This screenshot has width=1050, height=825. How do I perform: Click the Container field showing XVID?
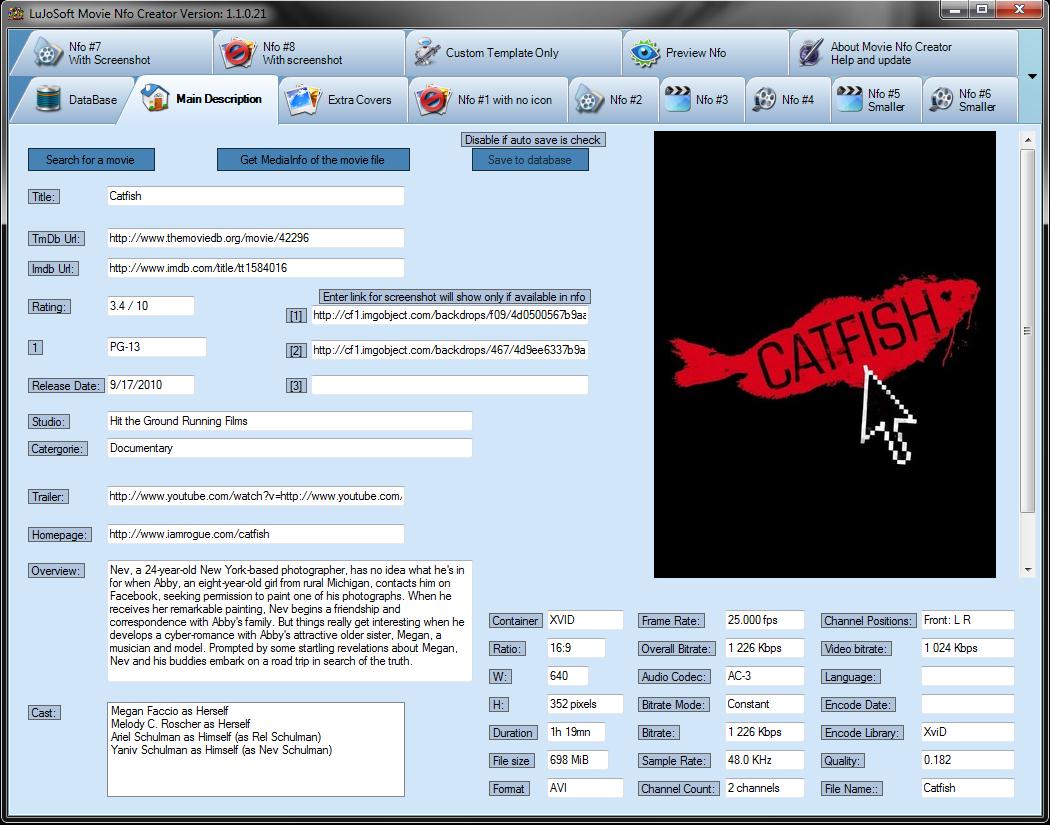[585, 620]
